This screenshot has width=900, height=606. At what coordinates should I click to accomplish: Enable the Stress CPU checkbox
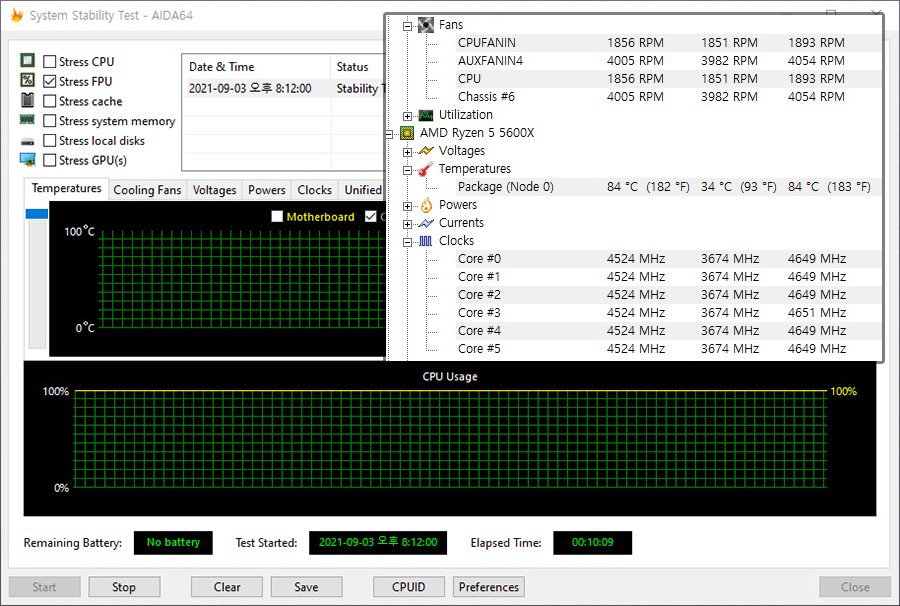pos(50,61)
